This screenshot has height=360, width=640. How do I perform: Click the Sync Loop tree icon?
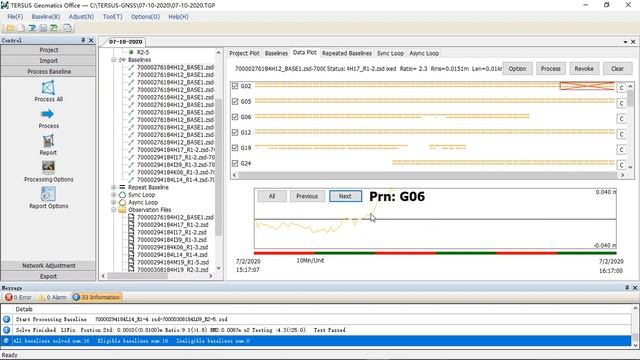[122, 195]
